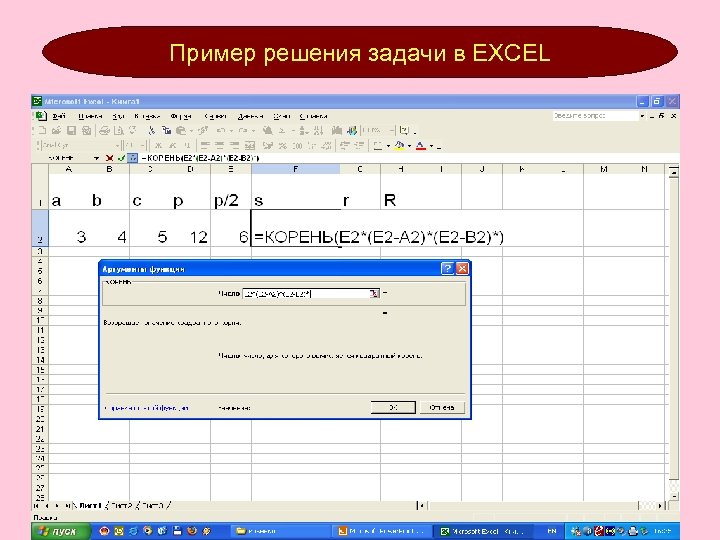Select column F header

(x=295, y=169)
